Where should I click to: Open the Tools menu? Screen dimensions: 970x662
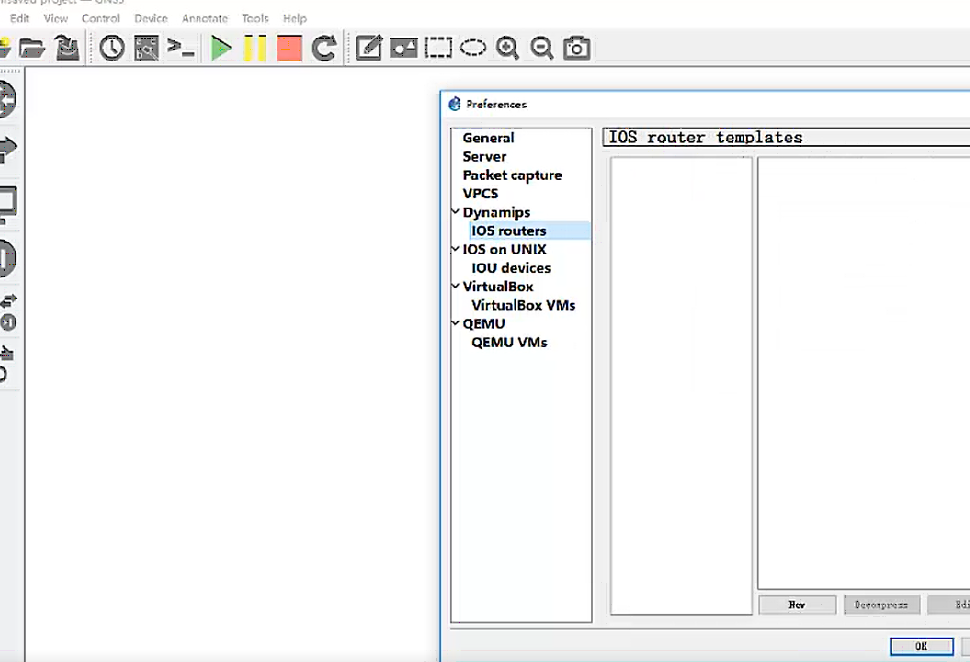[255, 19]
